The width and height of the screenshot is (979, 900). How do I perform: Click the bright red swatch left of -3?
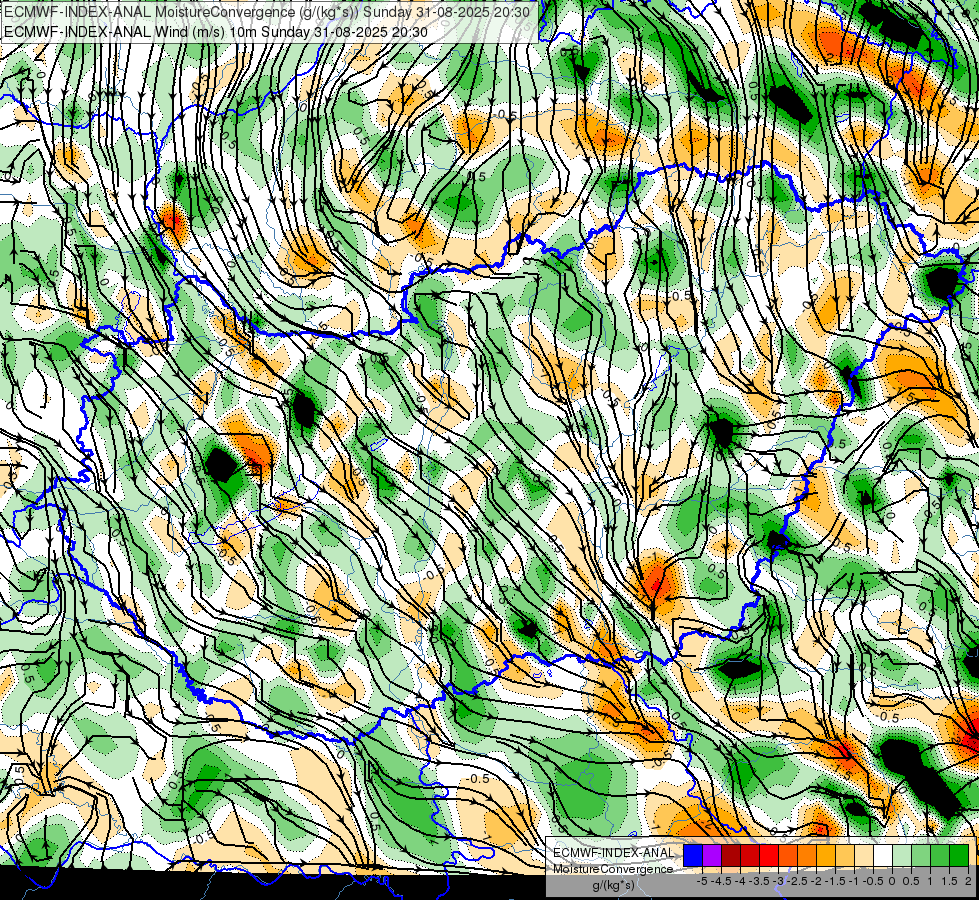pos(769,855)
